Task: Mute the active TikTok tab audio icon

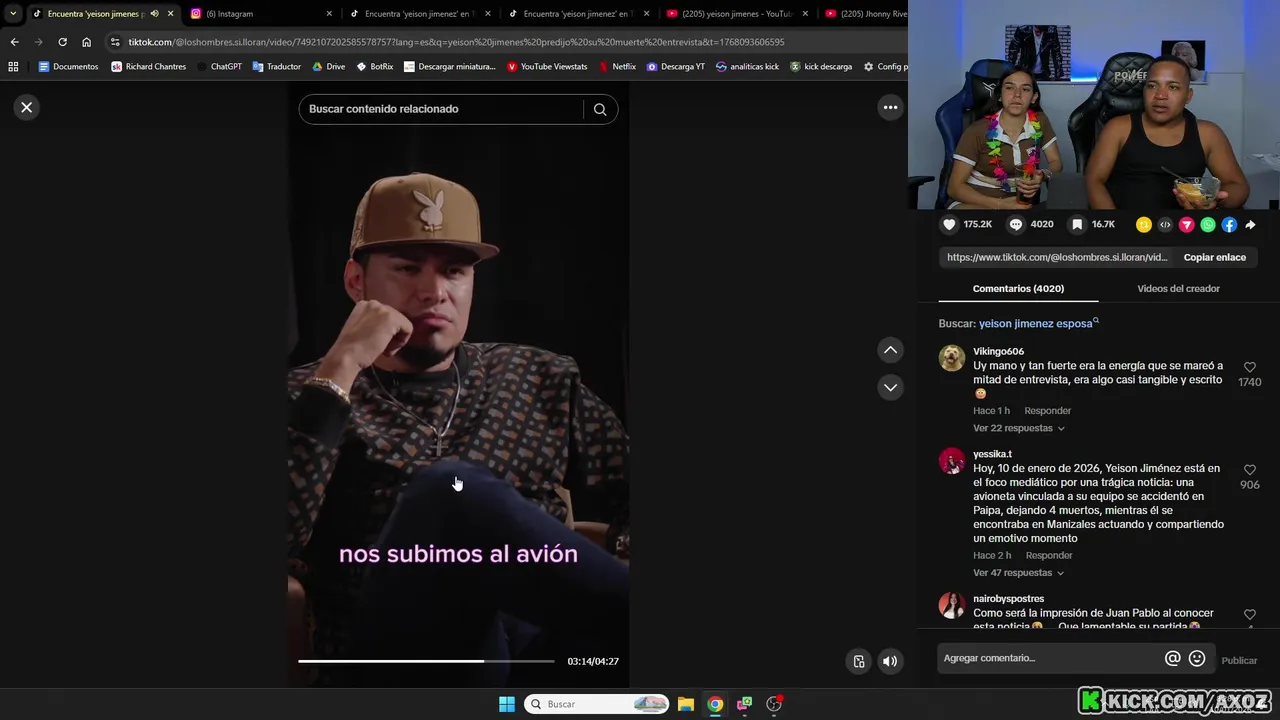Action: point(154,14)
